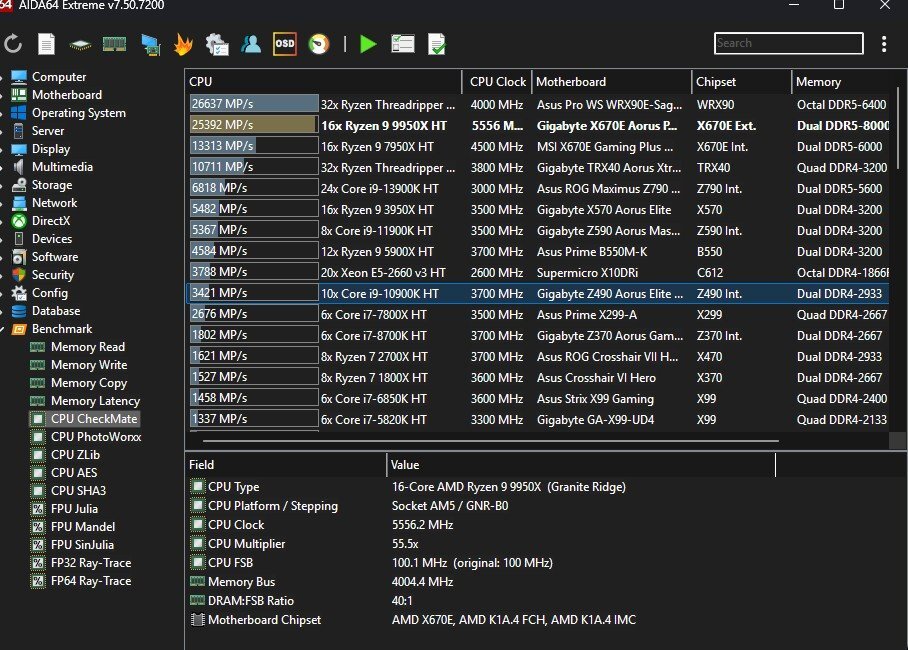908x650 pixels.
Task: Click the CPU Clock column header
Action: pyautogui.click(x=497, y=82)
